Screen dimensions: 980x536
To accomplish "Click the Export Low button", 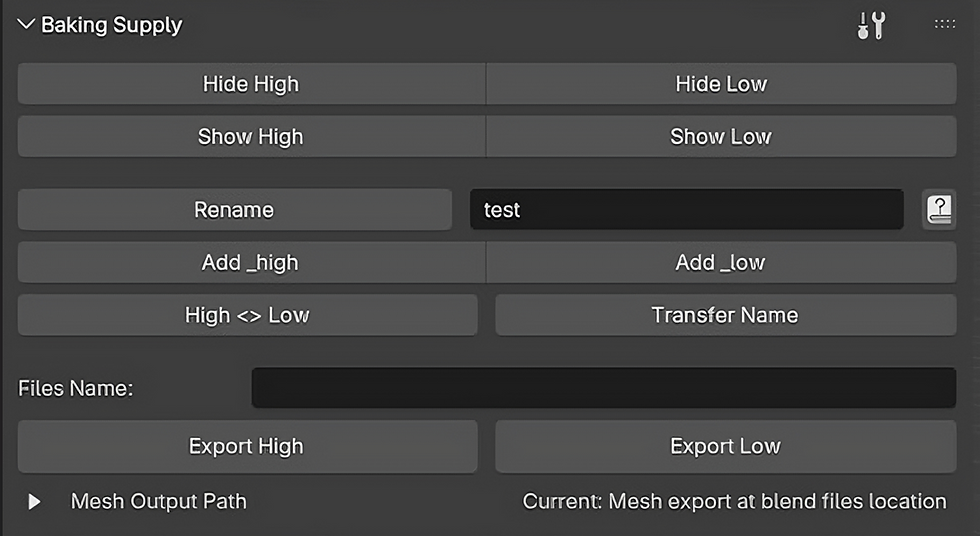I will [x=725, y=446].
